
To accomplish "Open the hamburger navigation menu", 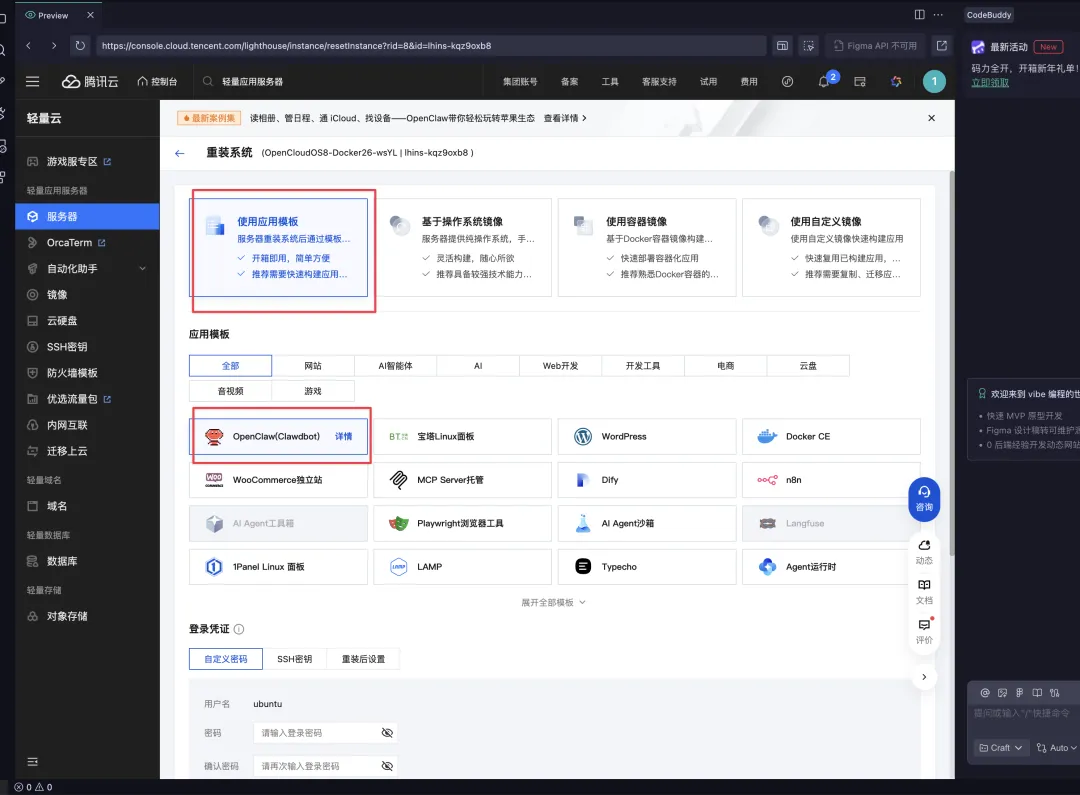I will 32,81.
